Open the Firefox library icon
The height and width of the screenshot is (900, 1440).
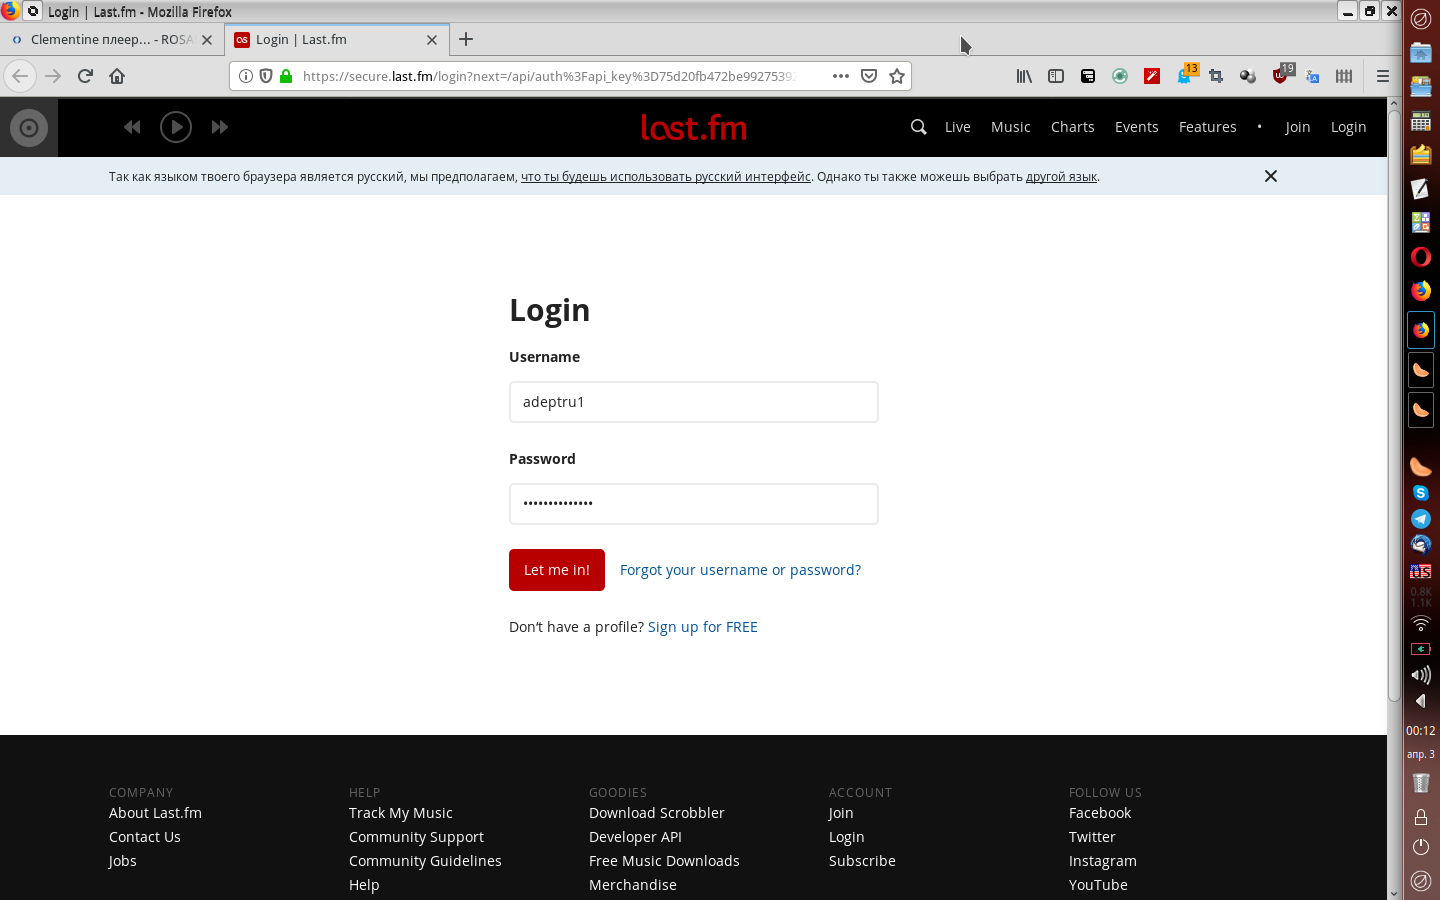coord(1024,76)
